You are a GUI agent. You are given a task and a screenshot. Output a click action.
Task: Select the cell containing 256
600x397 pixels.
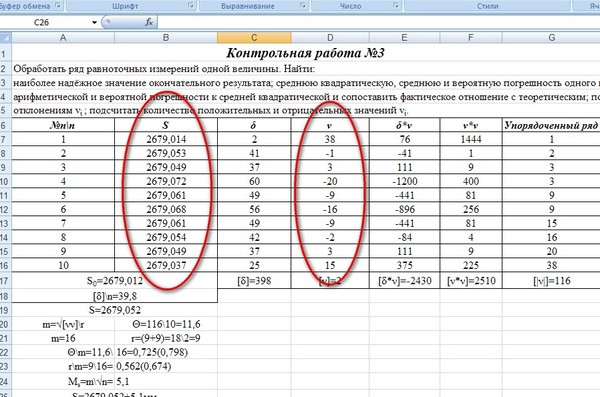(x=471, y=209)
